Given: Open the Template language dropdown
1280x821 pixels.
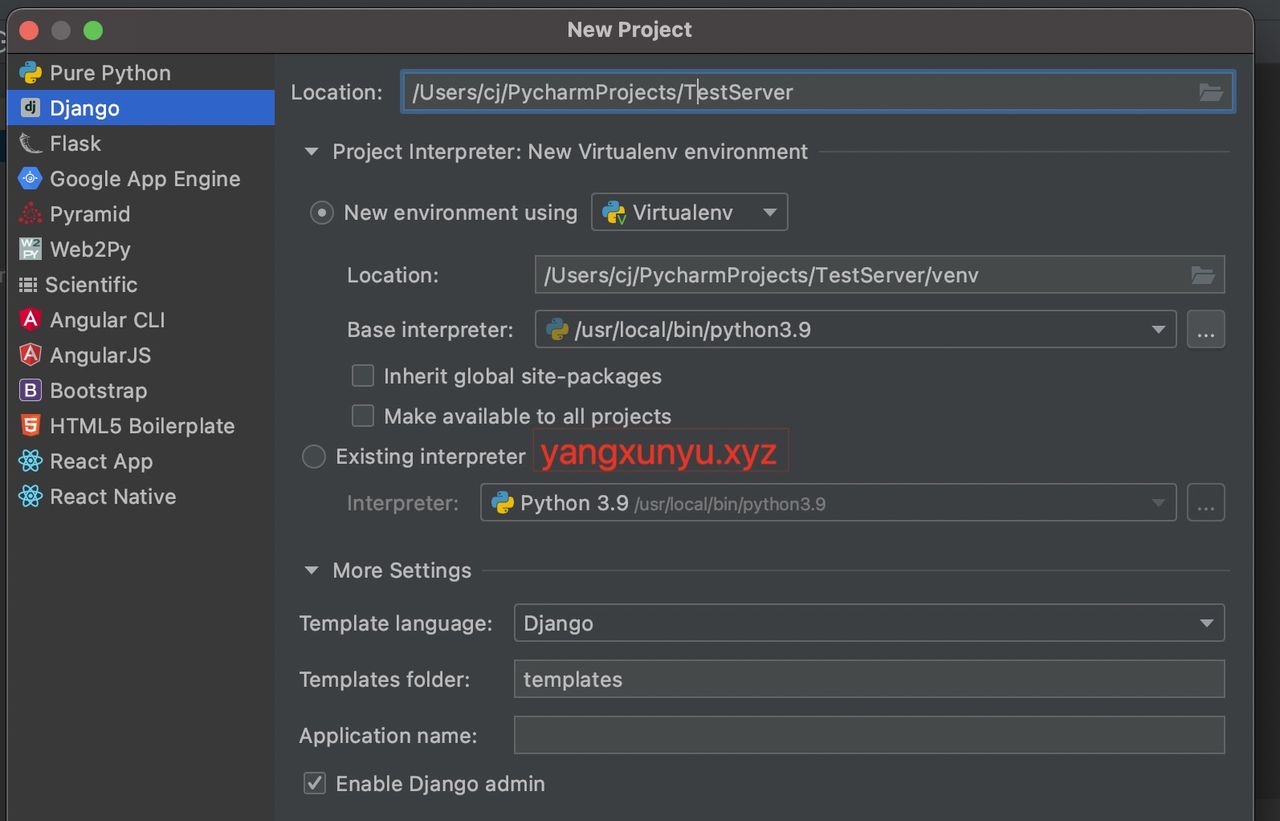Looking at the screenshot, I should pyautogui.click(x=868, y=623).
